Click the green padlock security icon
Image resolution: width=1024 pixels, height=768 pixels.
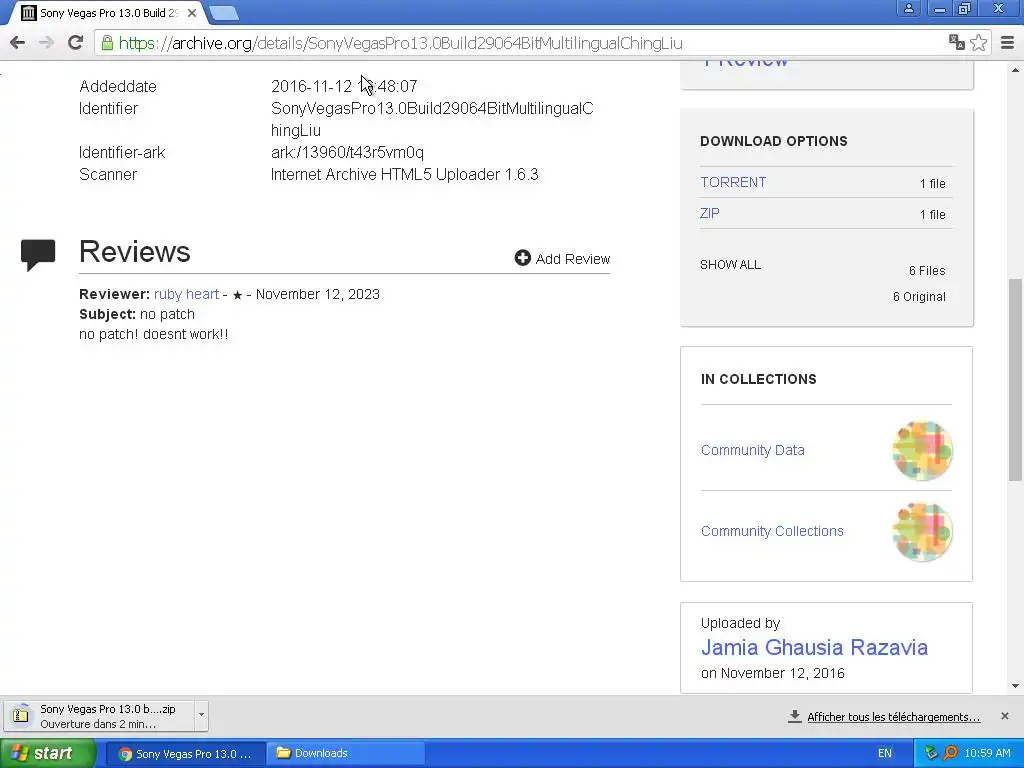click(x=107, y=43)
